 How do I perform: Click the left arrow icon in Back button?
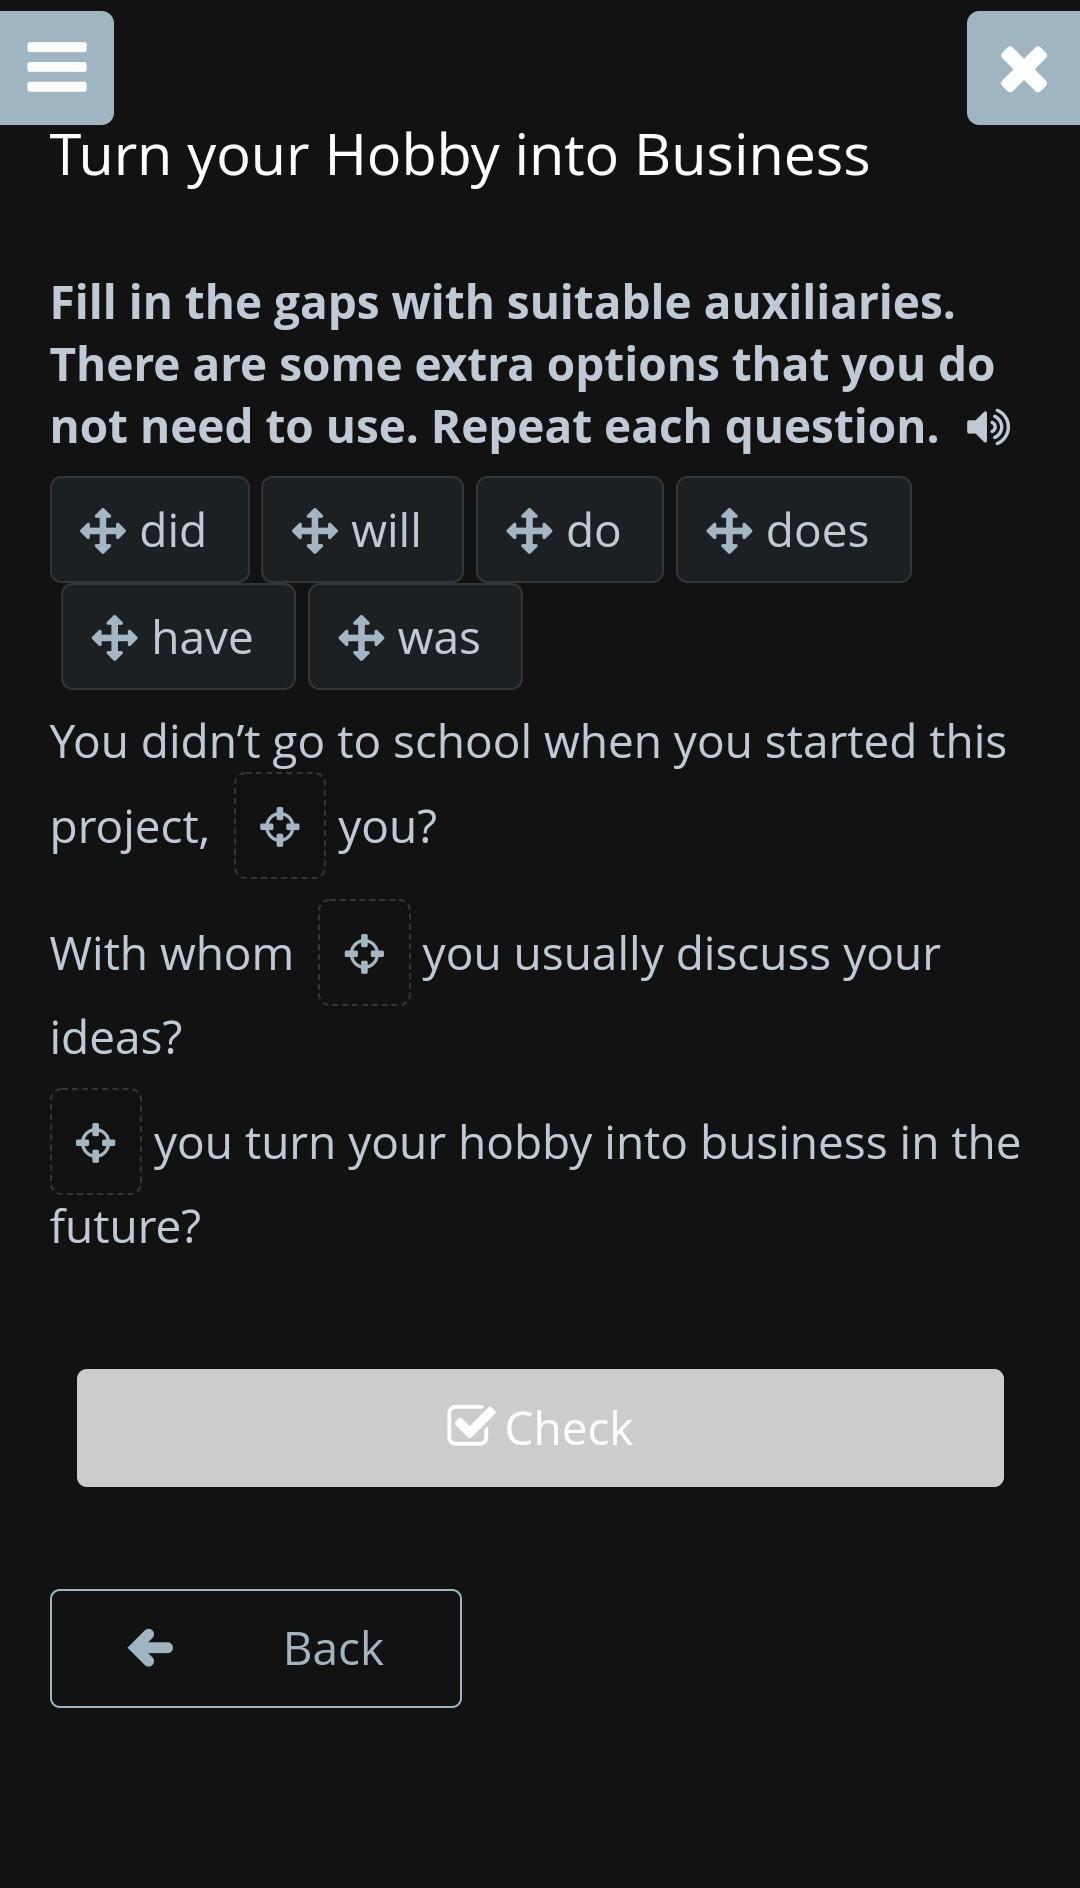pos(151,1648)
